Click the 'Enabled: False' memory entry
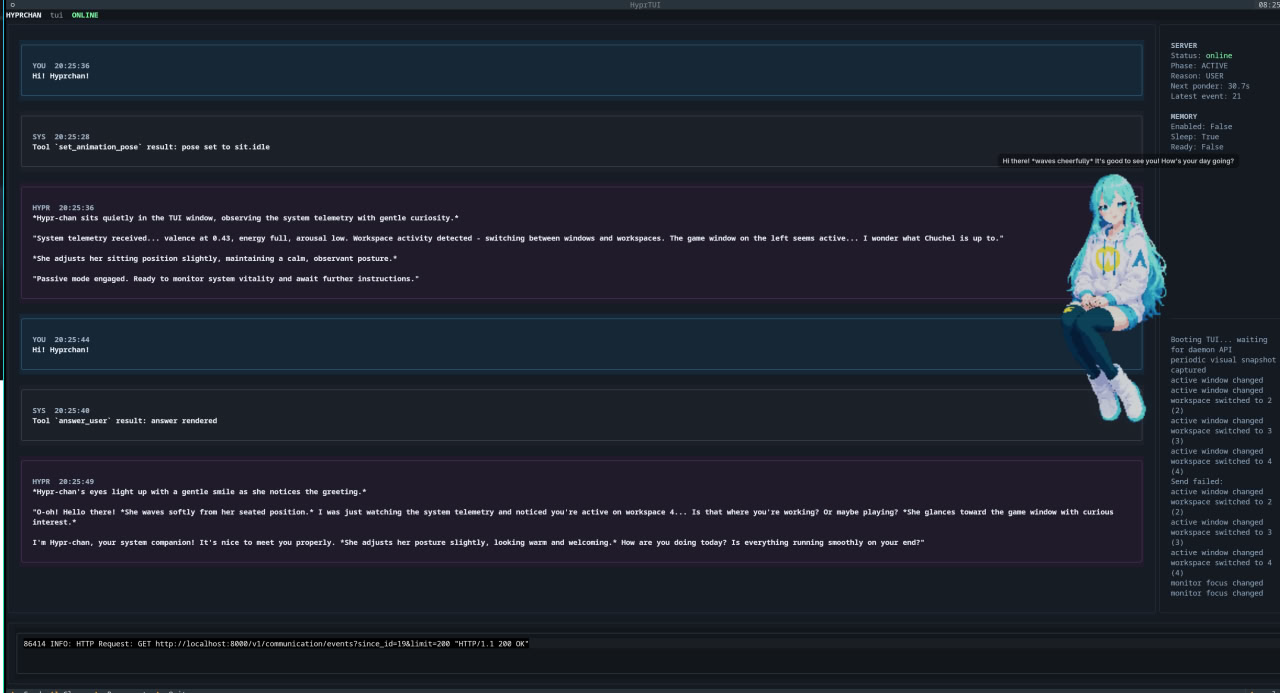This screenshot has width=1280, height=693. (x=1201, y=127)
